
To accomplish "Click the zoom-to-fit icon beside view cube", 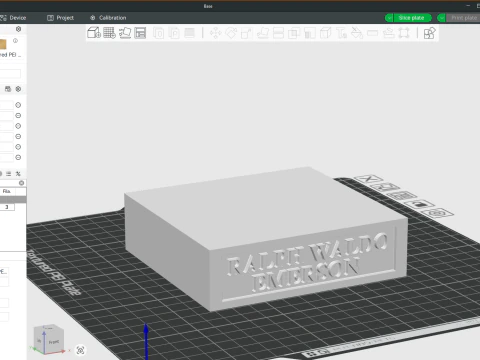I will tap(80, 350).
